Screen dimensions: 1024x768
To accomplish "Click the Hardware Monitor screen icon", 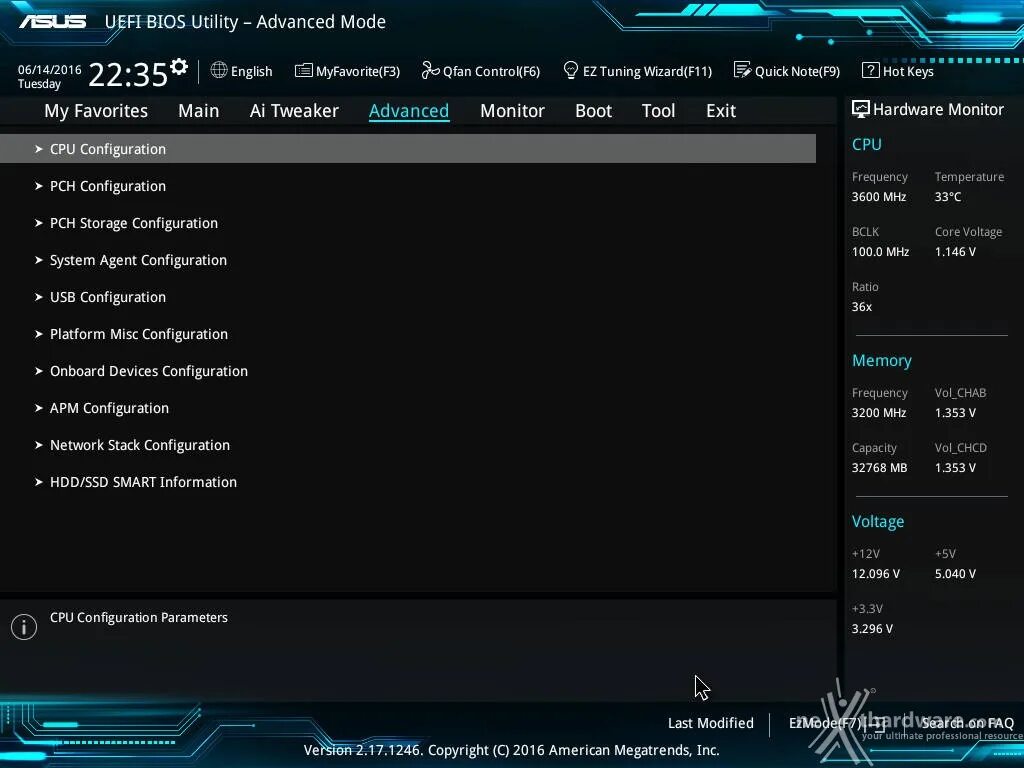I will tap(860, 109).
